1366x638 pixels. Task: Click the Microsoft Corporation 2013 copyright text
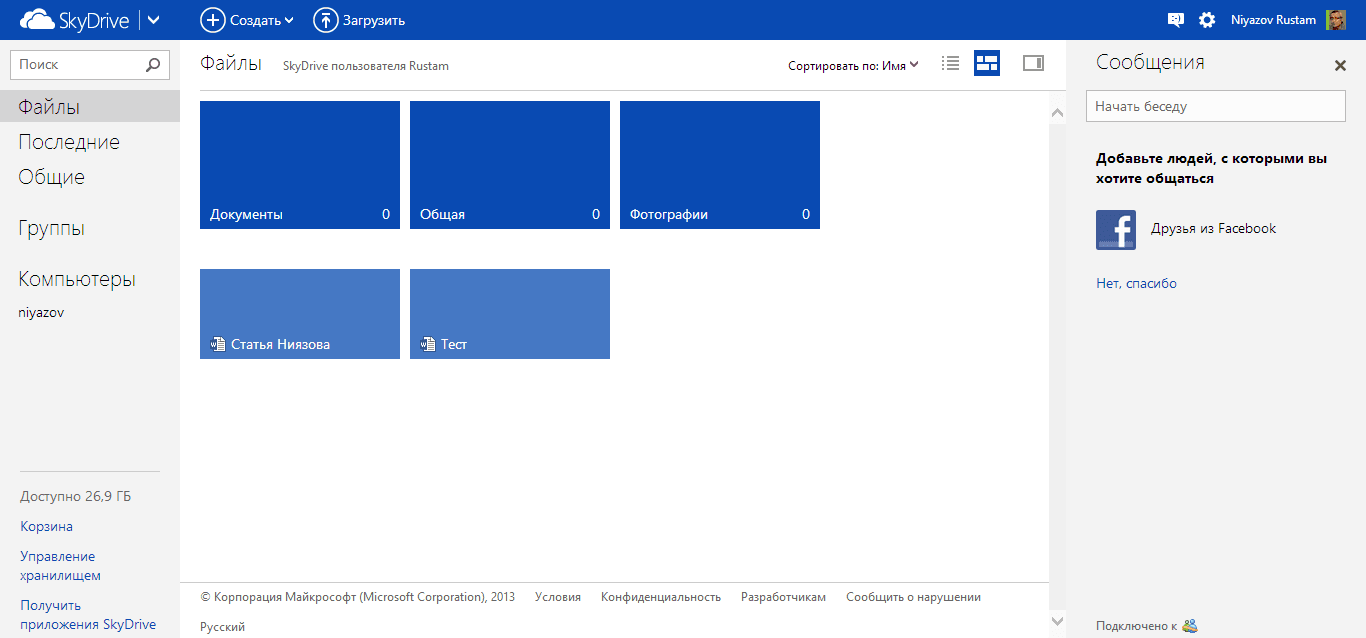(358, 597)
